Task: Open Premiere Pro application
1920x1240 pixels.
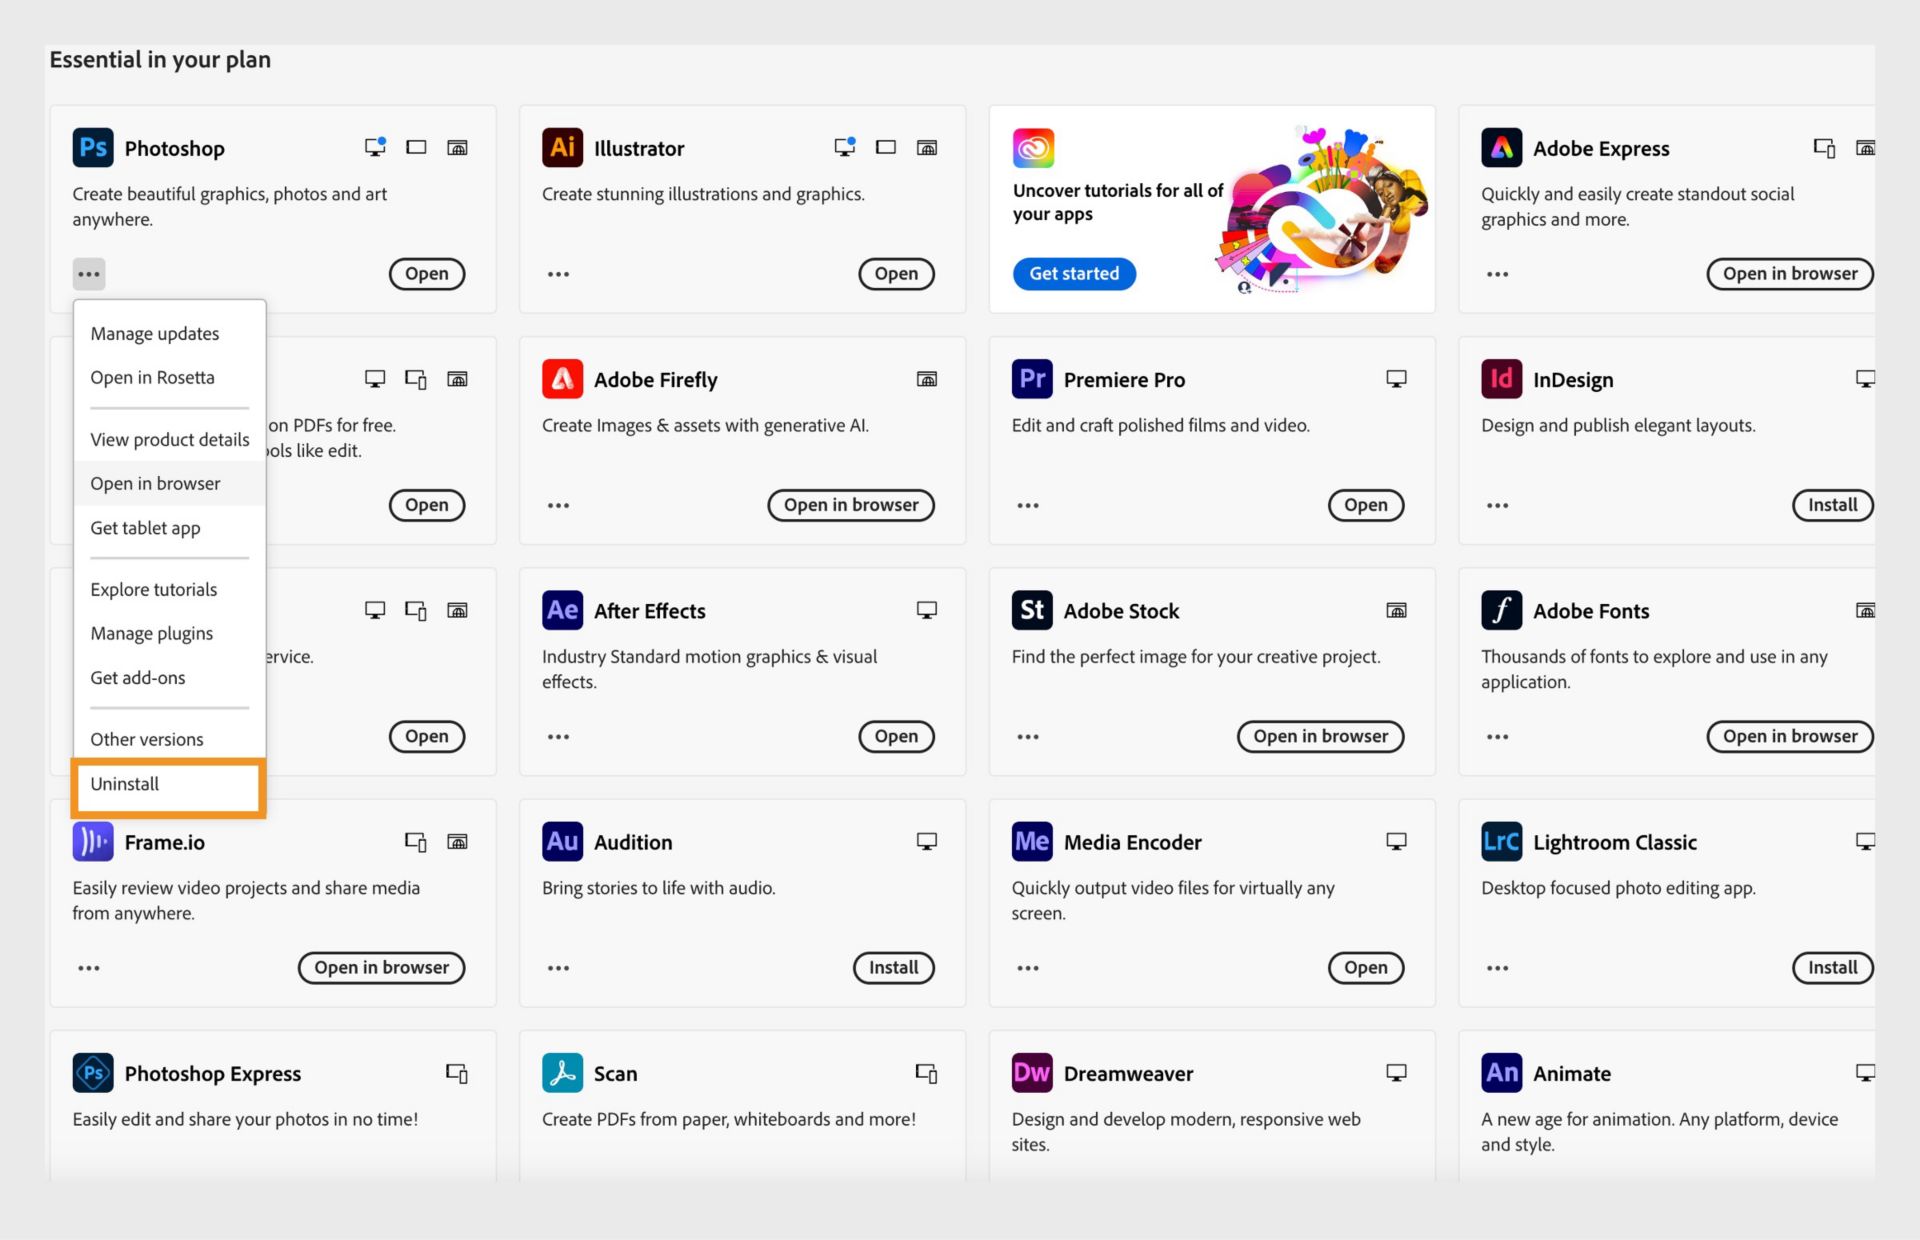Action: coord(1363,504)
